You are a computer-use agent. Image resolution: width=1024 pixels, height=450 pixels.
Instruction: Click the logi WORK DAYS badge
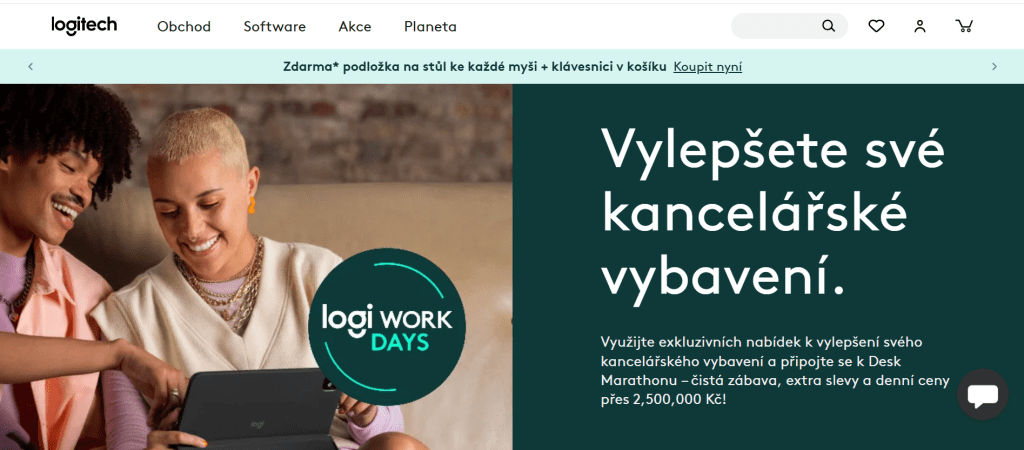coord(387,327)
